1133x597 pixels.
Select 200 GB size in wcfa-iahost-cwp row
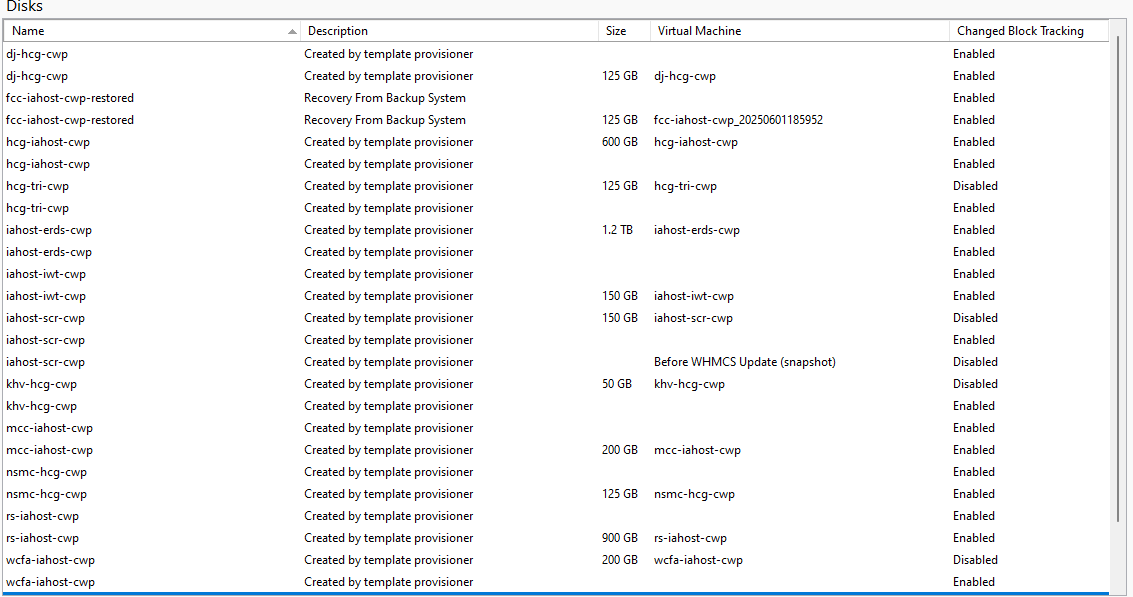(x=620, y=560)
